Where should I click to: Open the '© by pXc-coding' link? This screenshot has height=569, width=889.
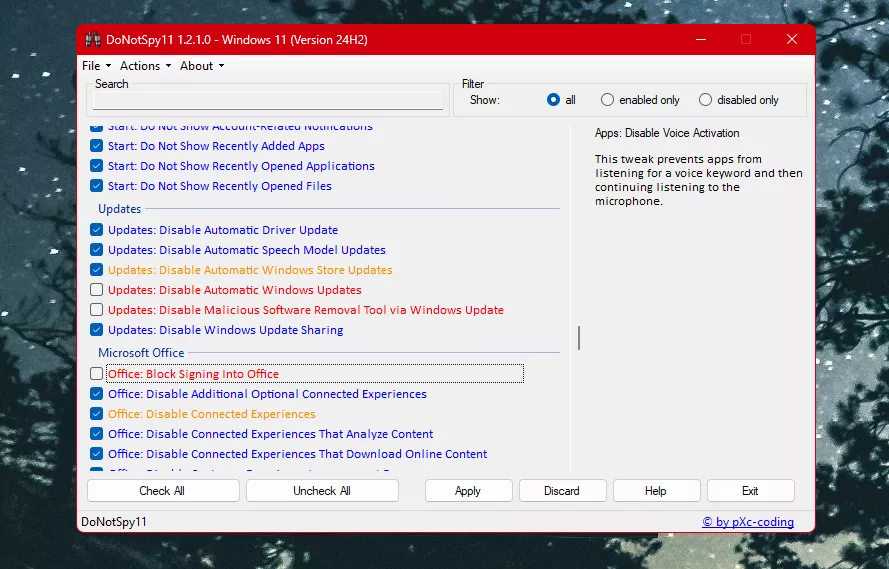pyautogui.click(x=748, y=522)
